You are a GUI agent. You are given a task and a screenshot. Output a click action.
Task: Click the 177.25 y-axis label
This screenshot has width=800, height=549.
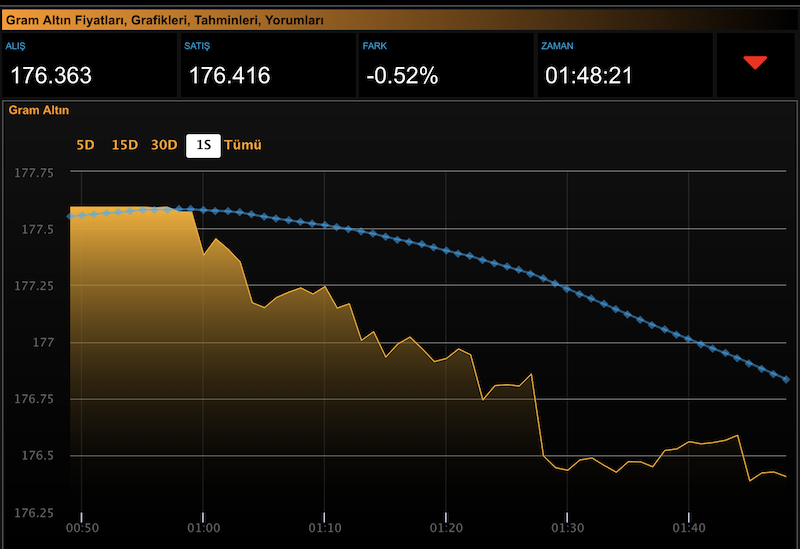tap(34, 286)
